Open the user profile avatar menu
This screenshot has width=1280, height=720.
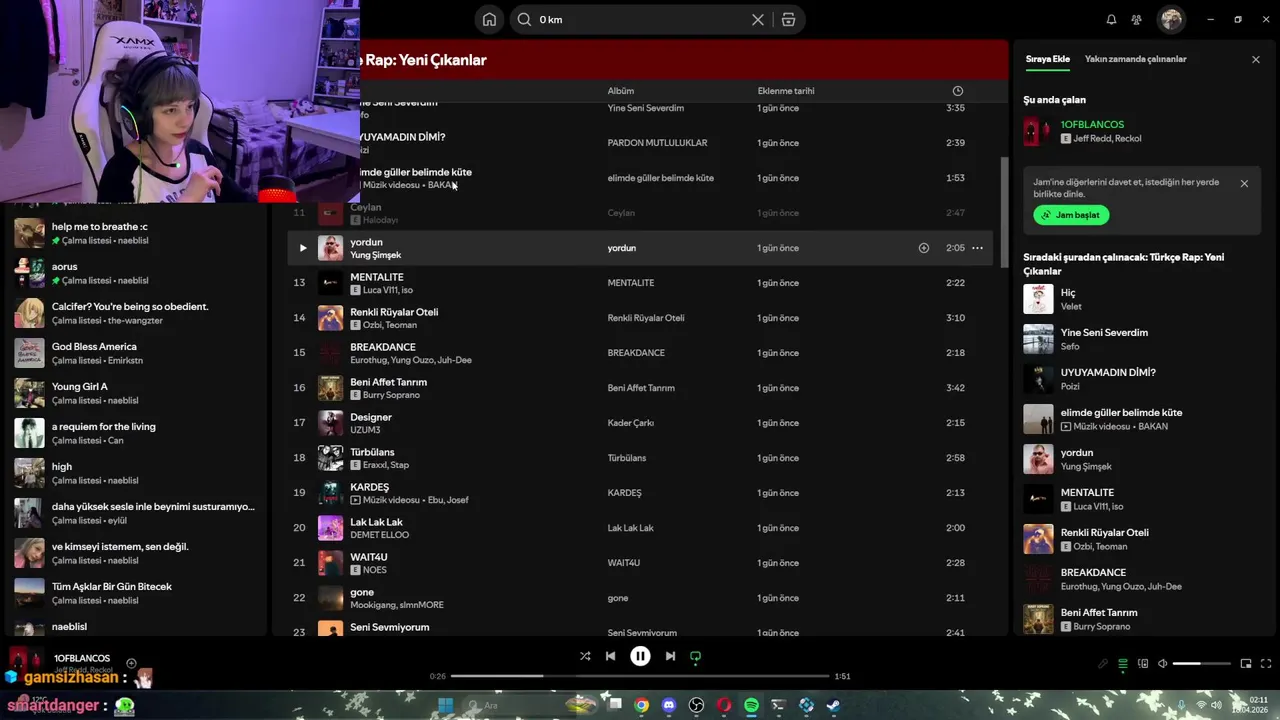coord(1171,20)
